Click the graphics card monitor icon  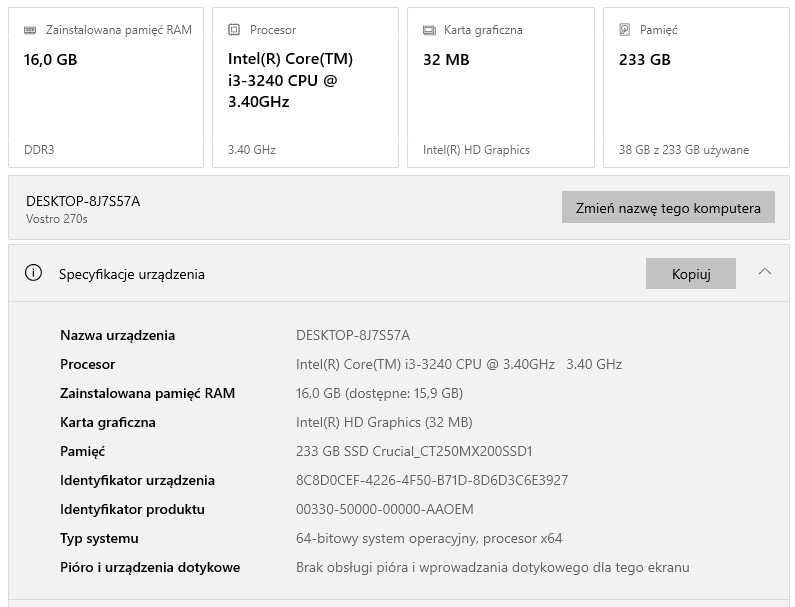tap(429, 30)
